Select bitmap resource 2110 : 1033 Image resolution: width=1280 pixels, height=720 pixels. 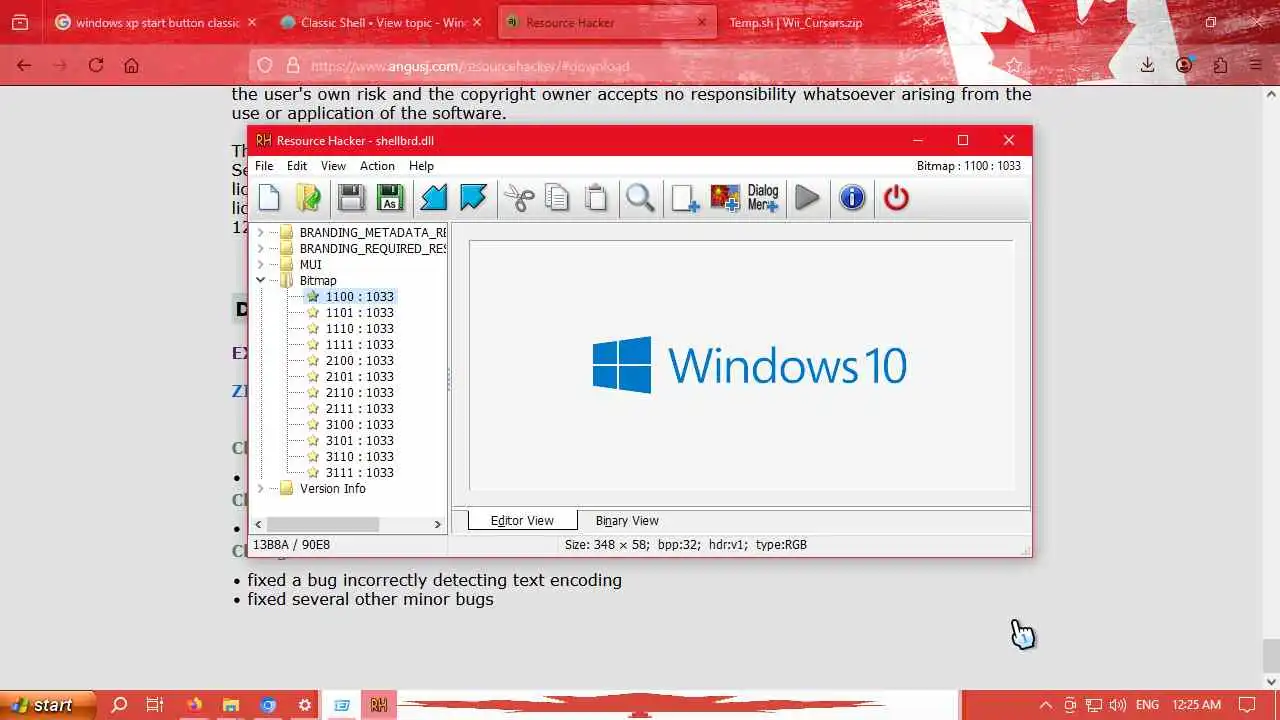click(359, 392)
